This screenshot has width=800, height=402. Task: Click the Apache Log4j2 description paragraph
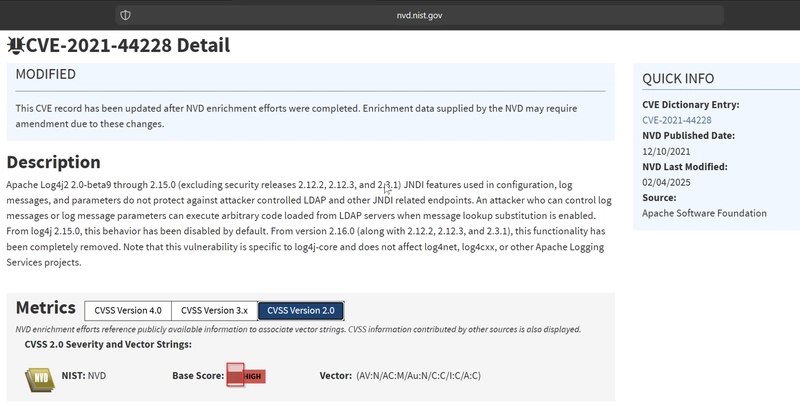point(309,223)
